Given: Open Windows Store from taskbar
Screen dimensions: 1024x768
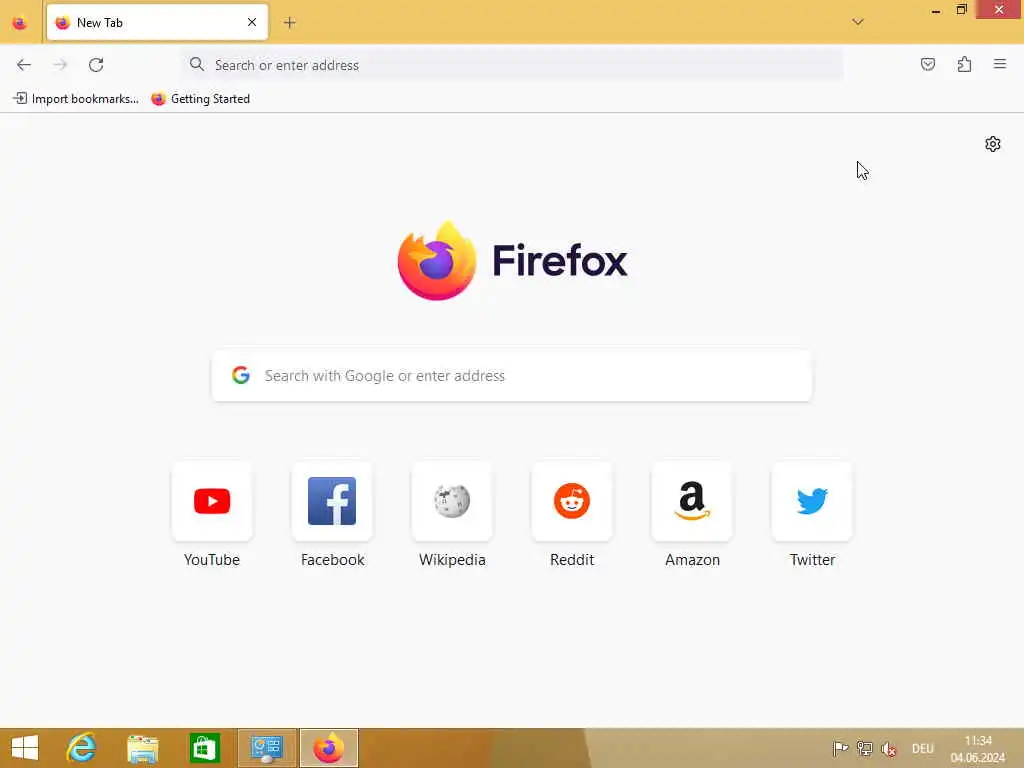Looking at the screenshot, I should 205,748.
